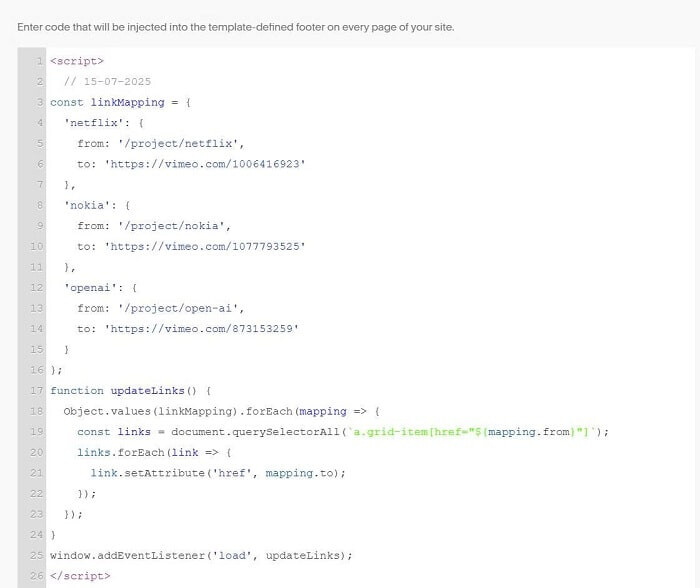Click line number 7 in the gutter

[40, 185]
